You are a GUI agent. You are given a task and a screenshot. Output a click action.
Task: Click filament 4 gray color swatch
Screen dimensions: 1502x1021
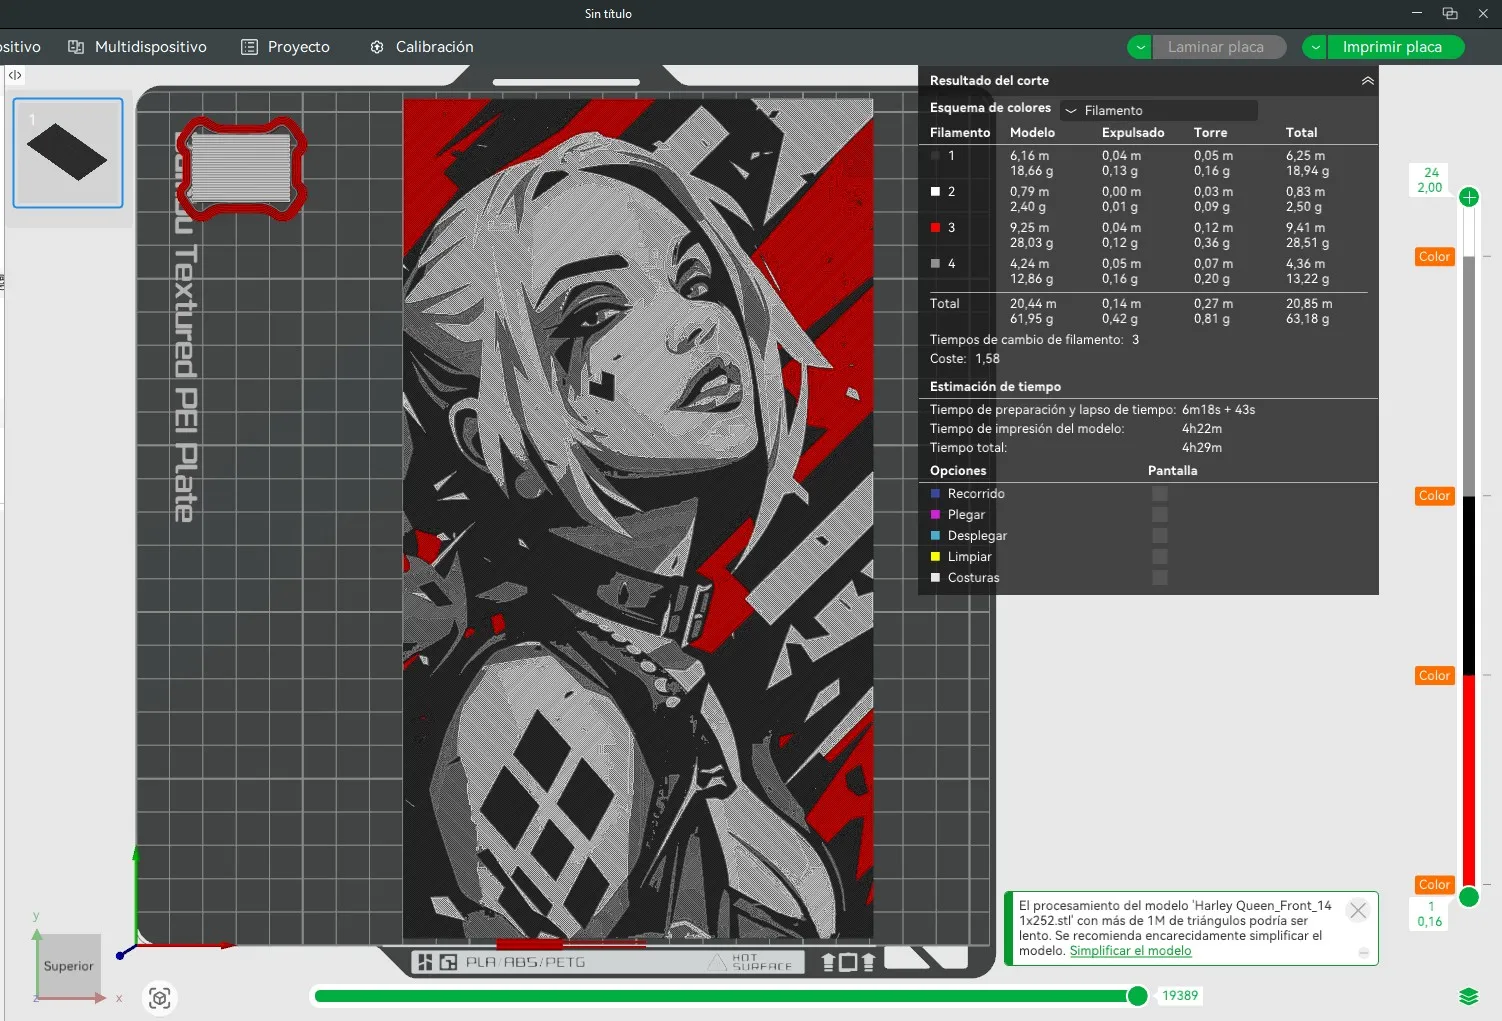tap(935, 264)
